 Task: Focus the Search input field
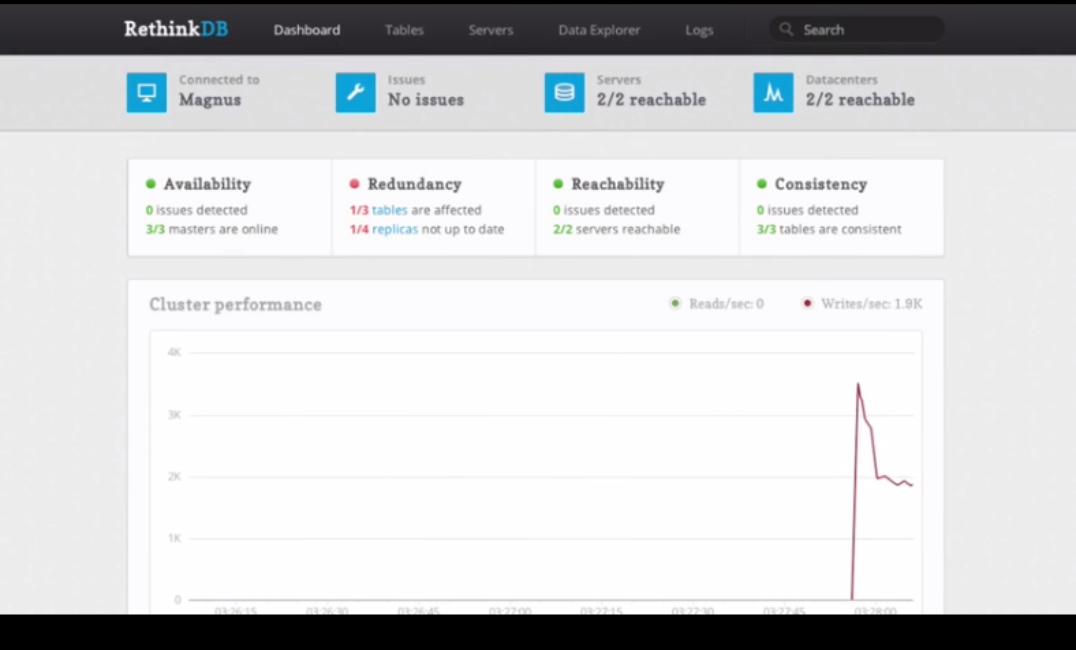coord(857,30)
